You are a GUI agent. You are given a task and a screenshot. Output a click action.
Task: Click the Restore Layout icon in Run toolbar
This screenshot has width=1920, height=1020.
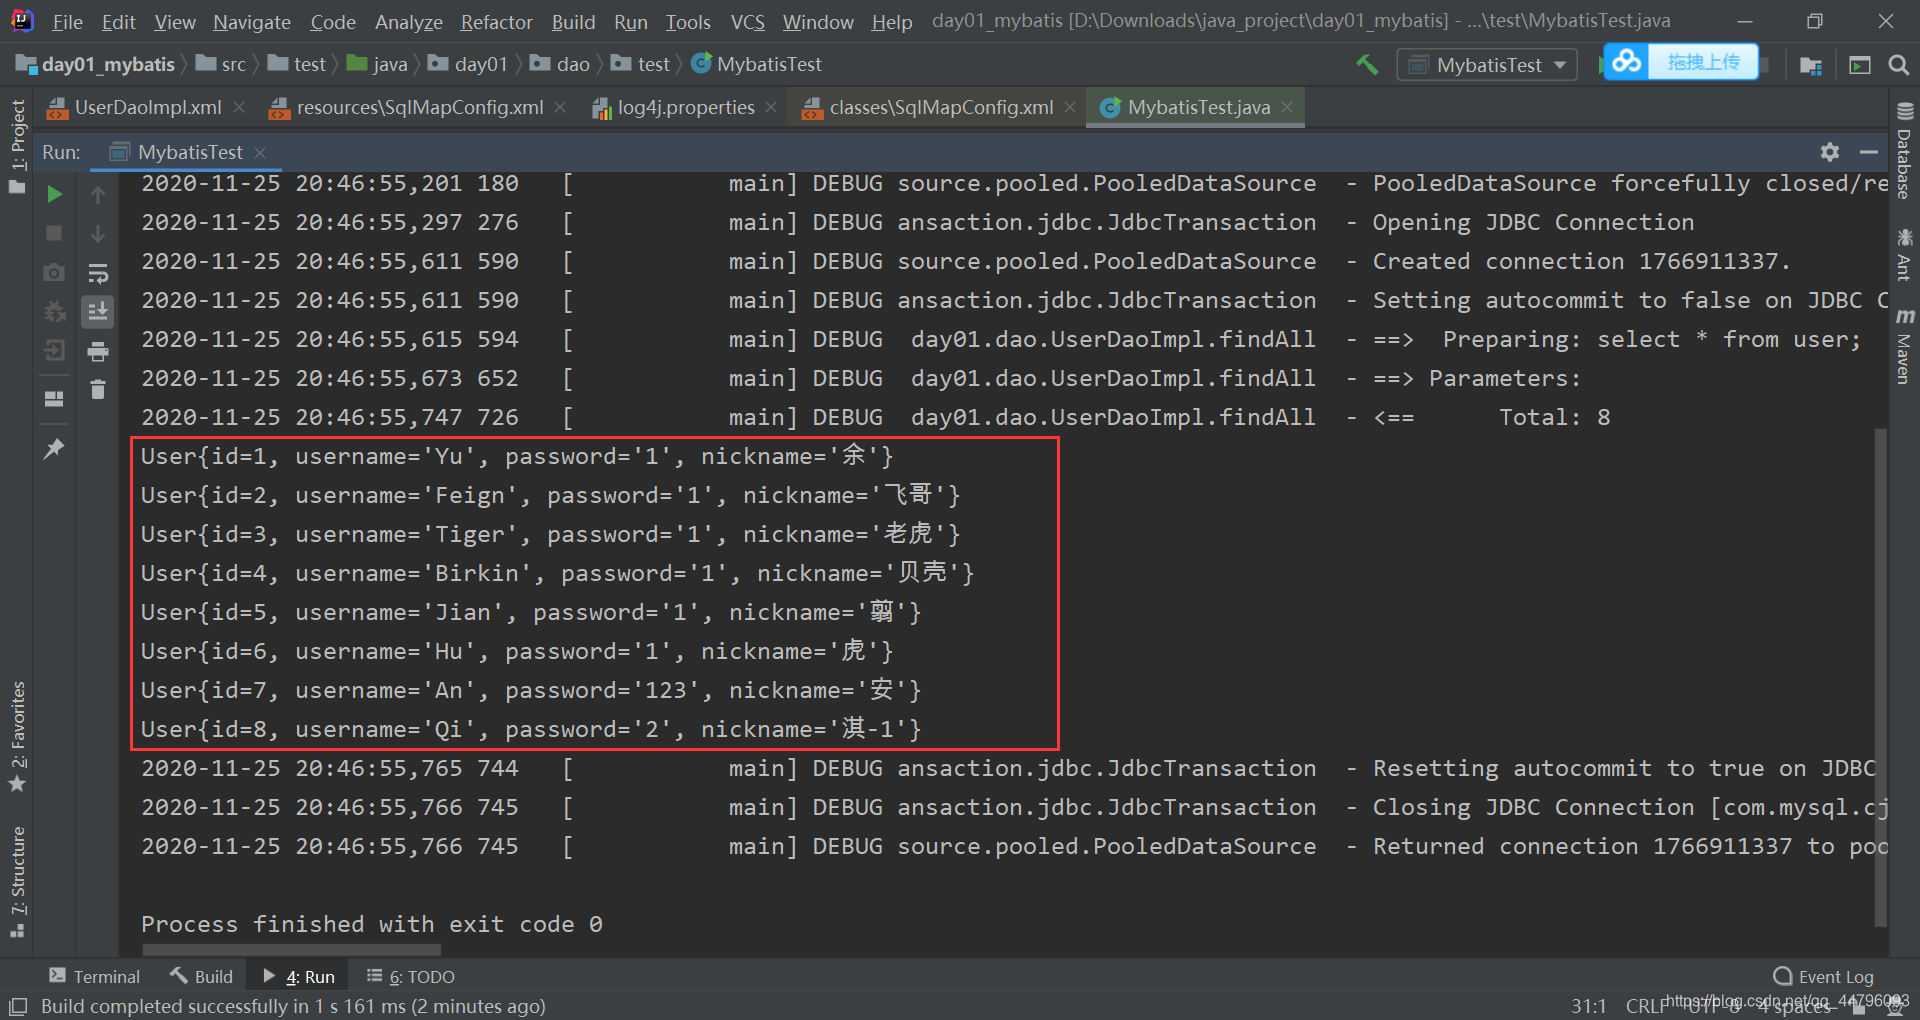[55, 398]
